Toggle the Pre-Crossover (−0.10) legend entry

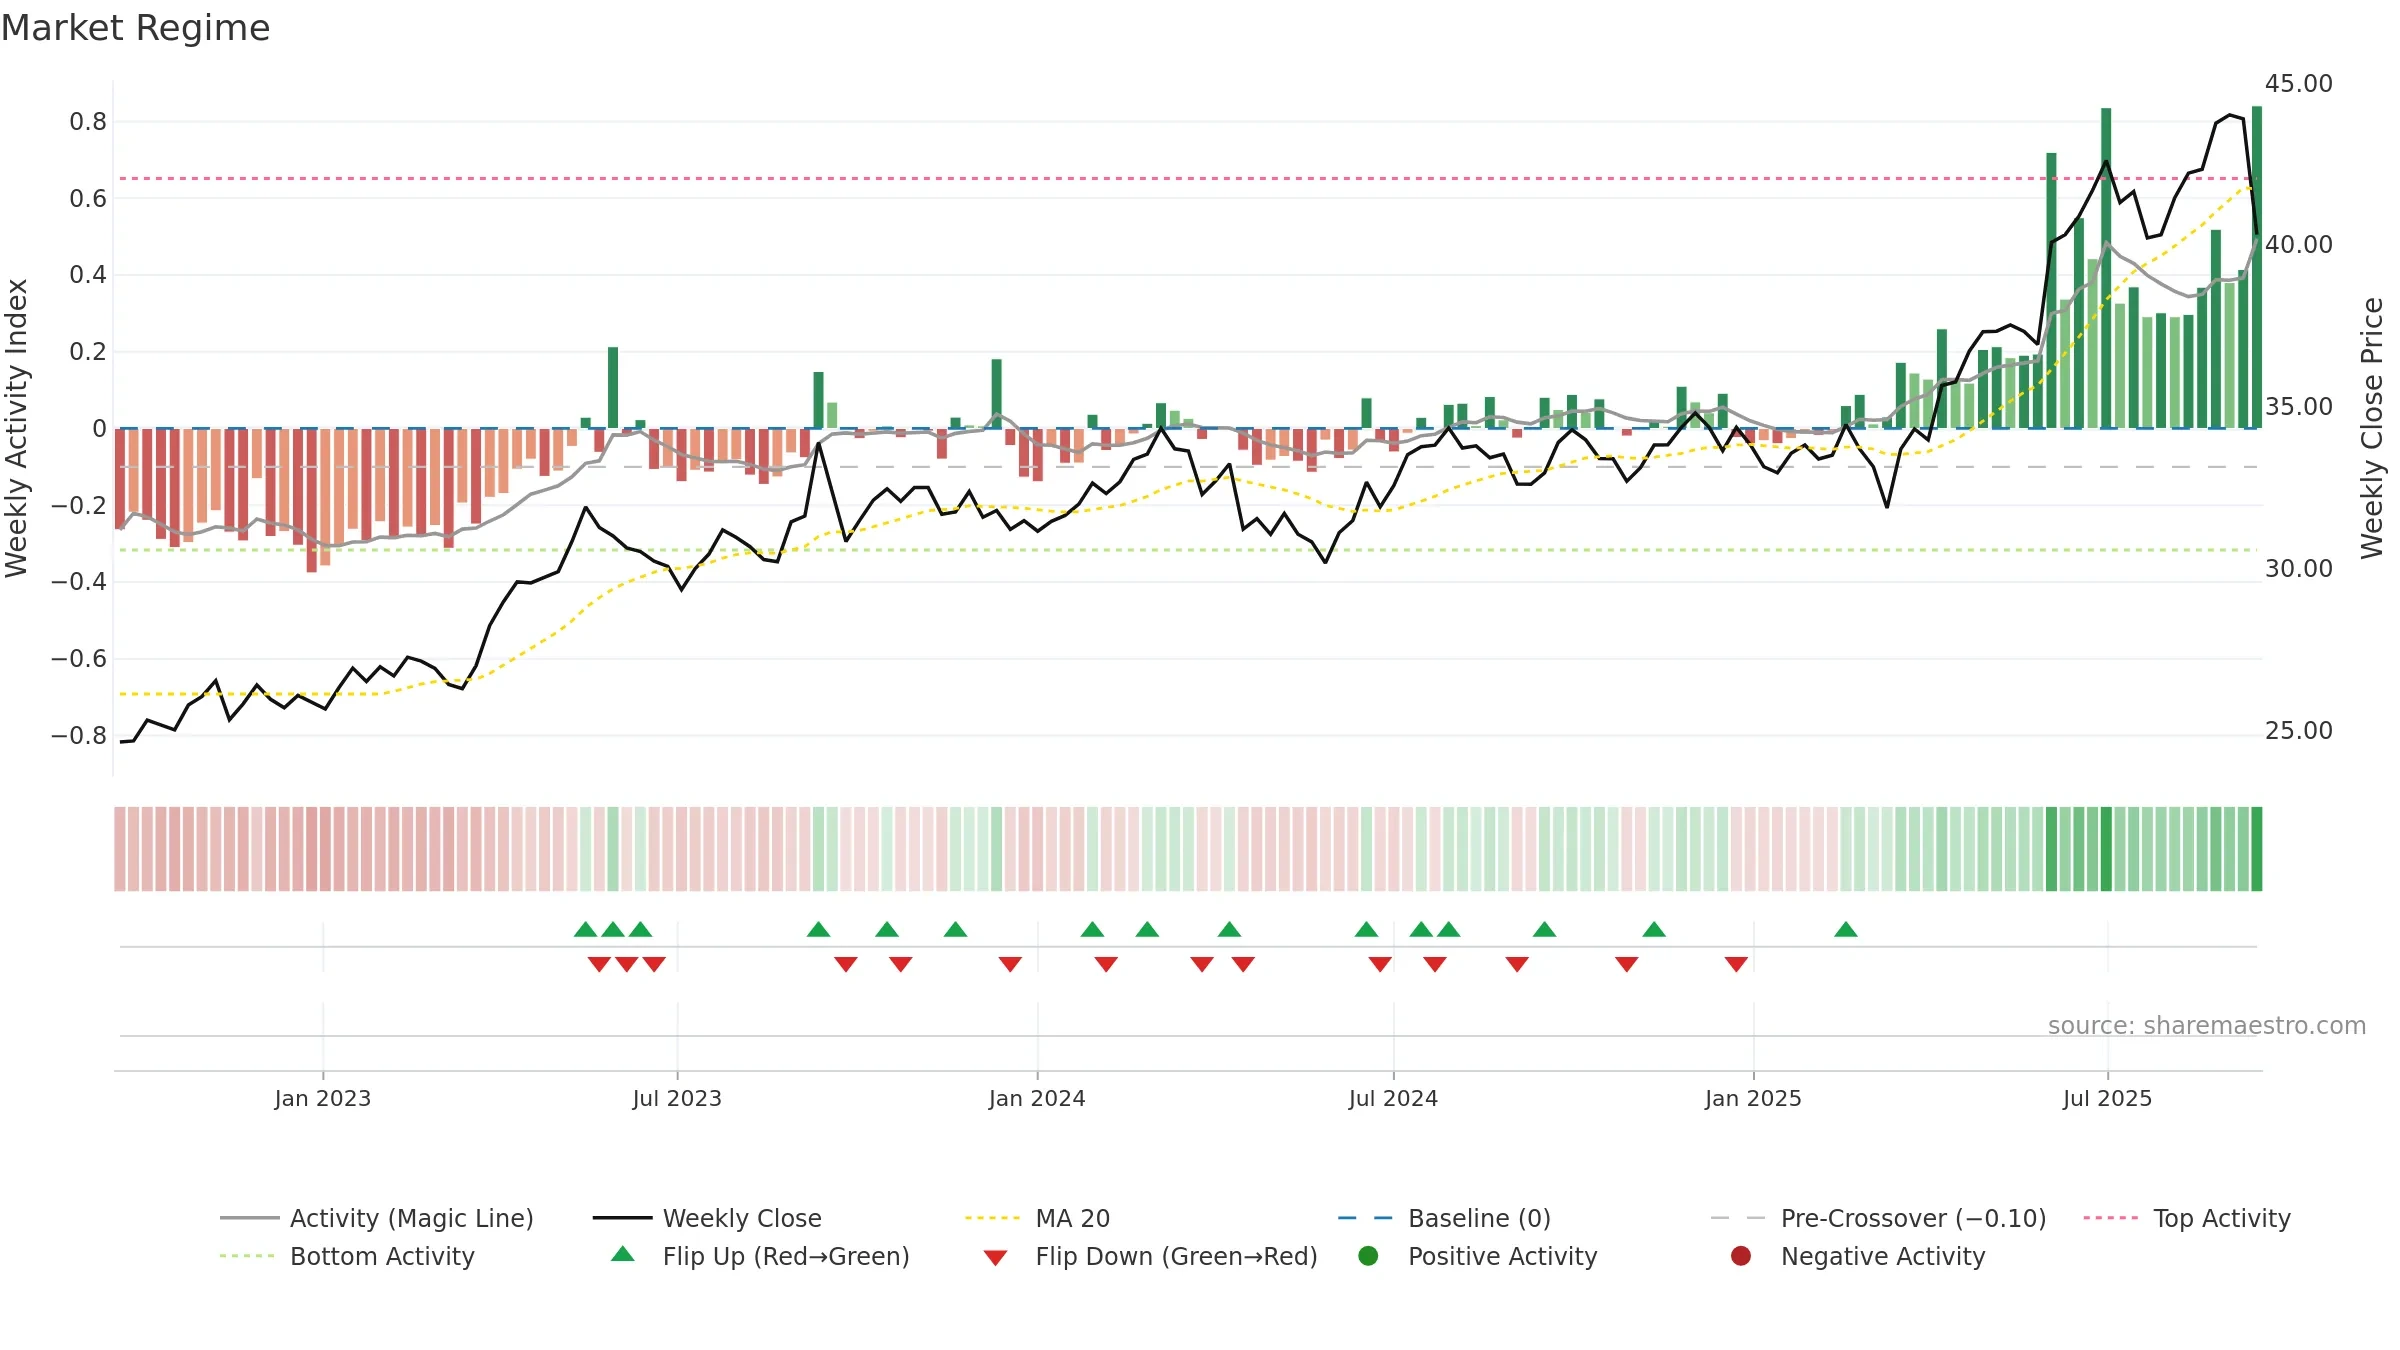point(1878,1218)
